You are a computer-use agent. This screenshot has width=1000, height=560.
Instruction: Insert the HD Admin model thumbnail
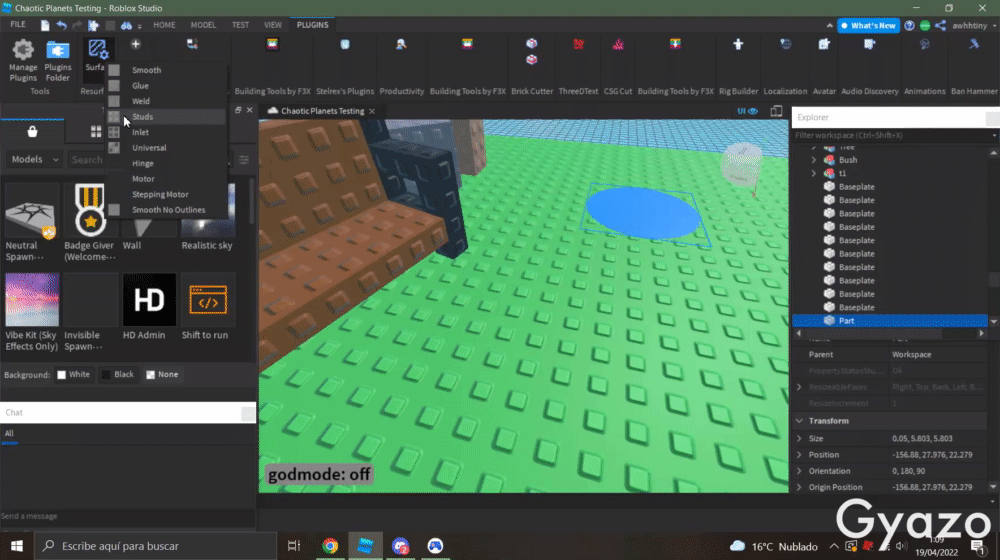pos(149,300)
